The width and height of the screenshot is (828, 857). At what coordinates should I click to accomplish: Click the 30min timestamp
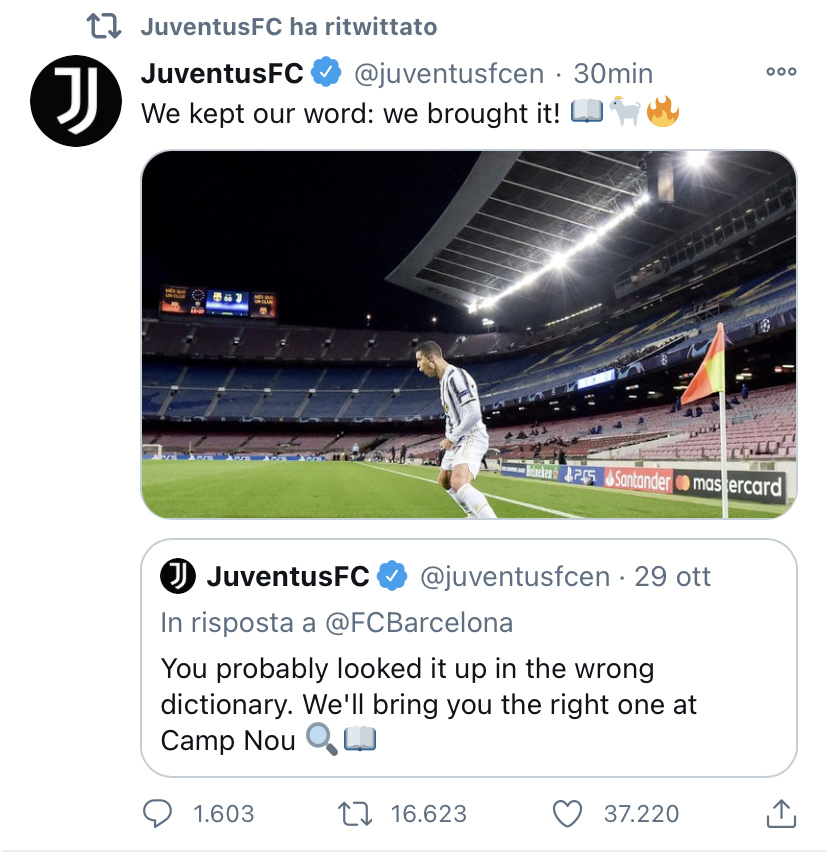coord(613,73)
